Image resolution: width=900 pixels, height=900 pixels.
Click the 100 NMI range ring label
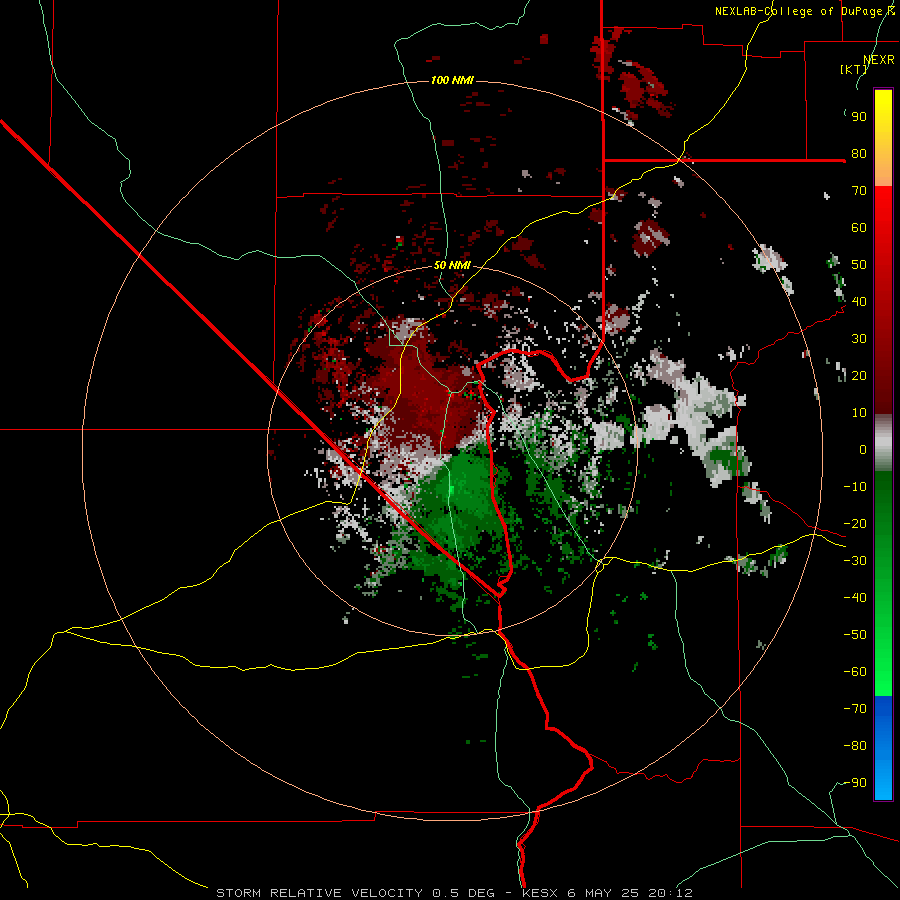click(452, 80)
